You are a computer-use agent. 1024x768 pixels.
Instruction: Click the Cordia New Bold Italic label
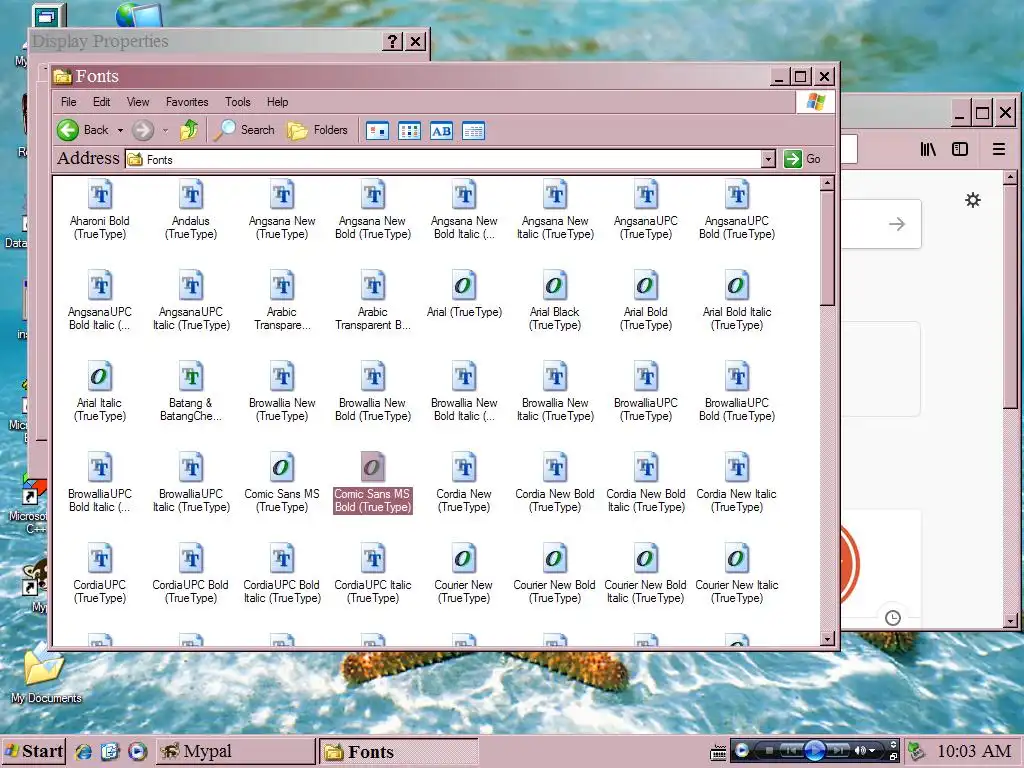pos(646,500)
